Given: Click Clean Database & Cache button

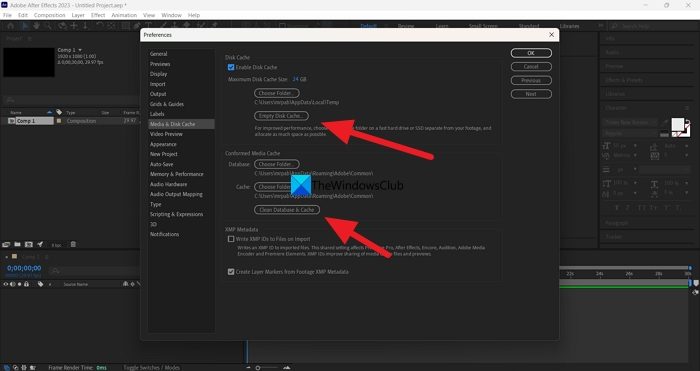Looking at the screenshot, I should click(287, 210).
